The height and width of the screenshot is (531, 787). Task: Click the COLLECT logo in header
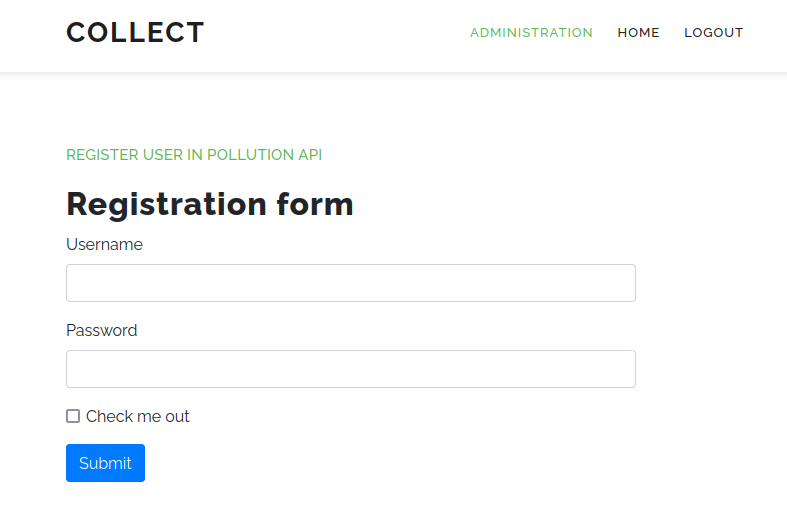click(135, 33)
